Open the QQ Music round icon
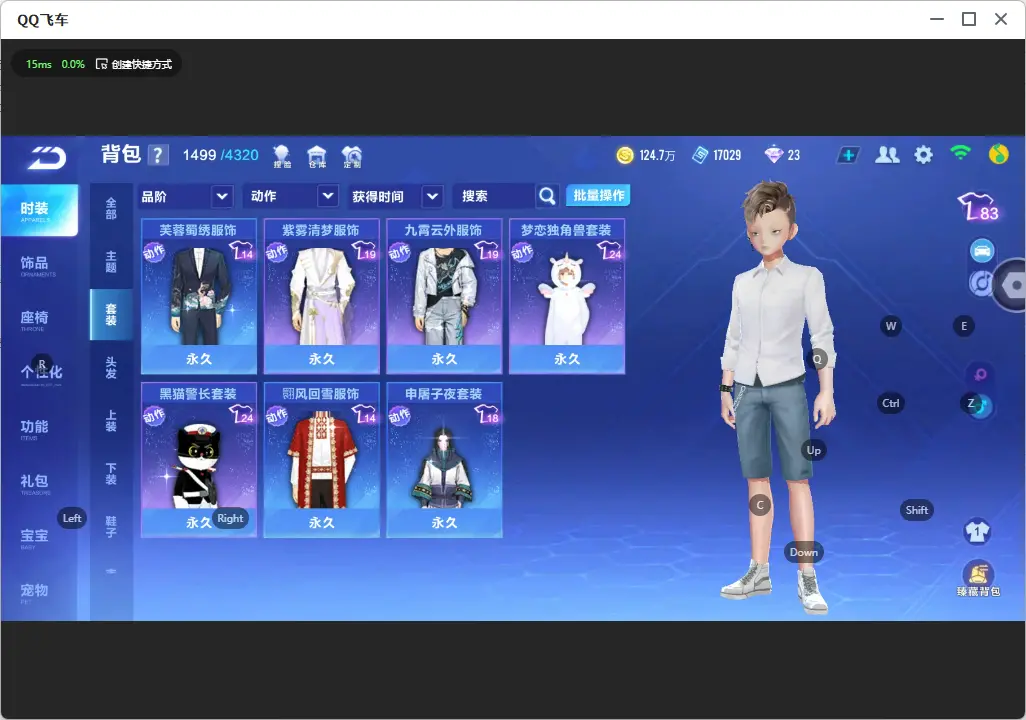The image size is (1026, 720). point(999,154)
